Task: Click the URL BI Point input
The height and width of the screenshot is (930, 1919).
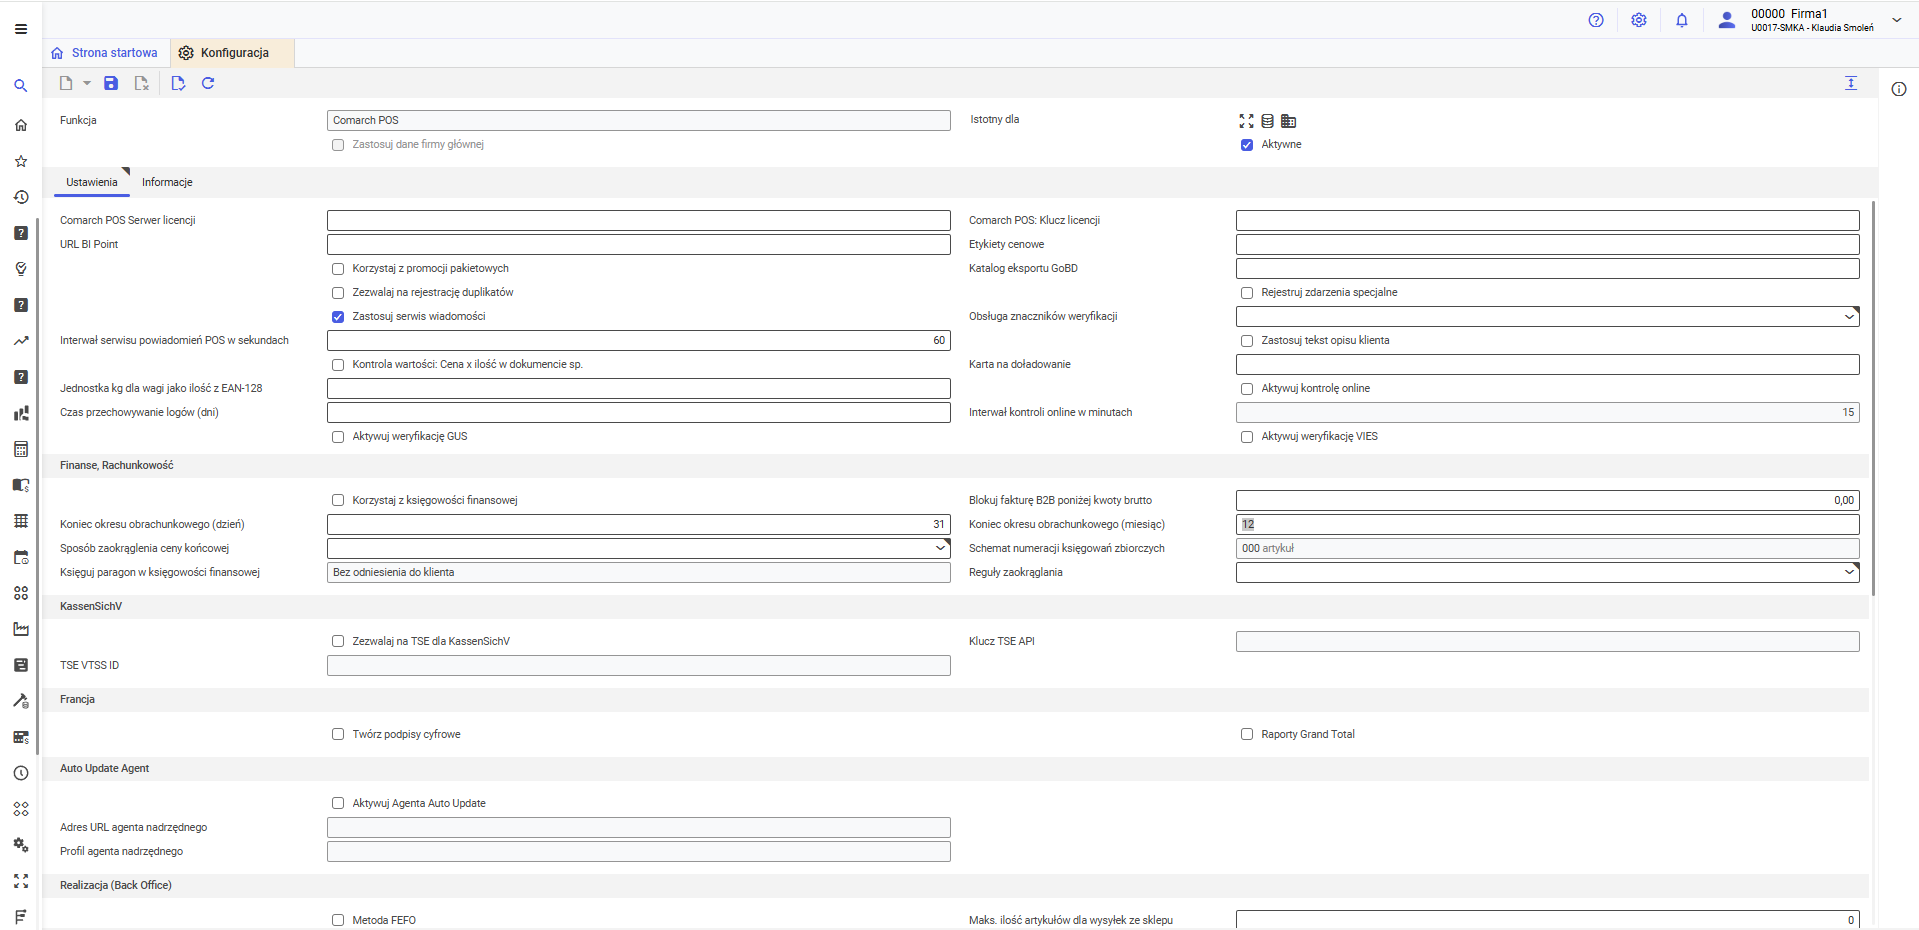Action: pos(639,245)
